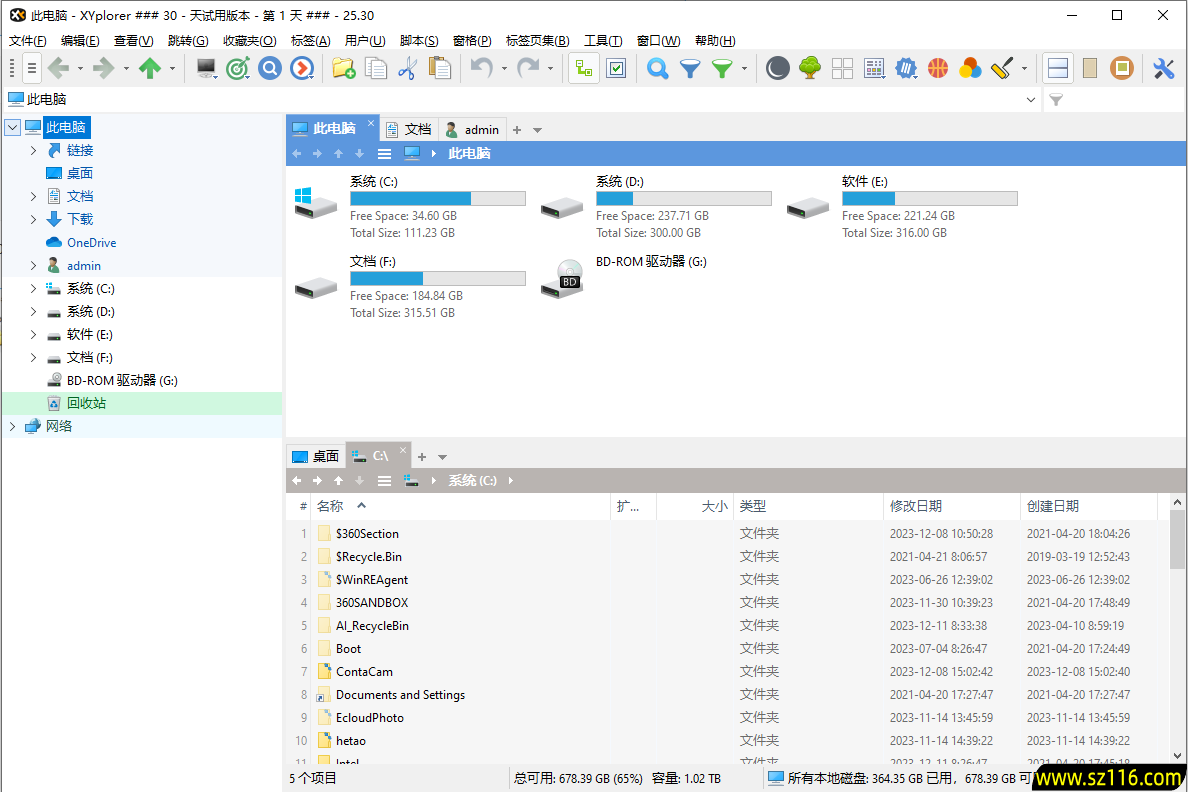1188x792 pixels.
Task: Open the 工具(T) menu
Action: 603,41
